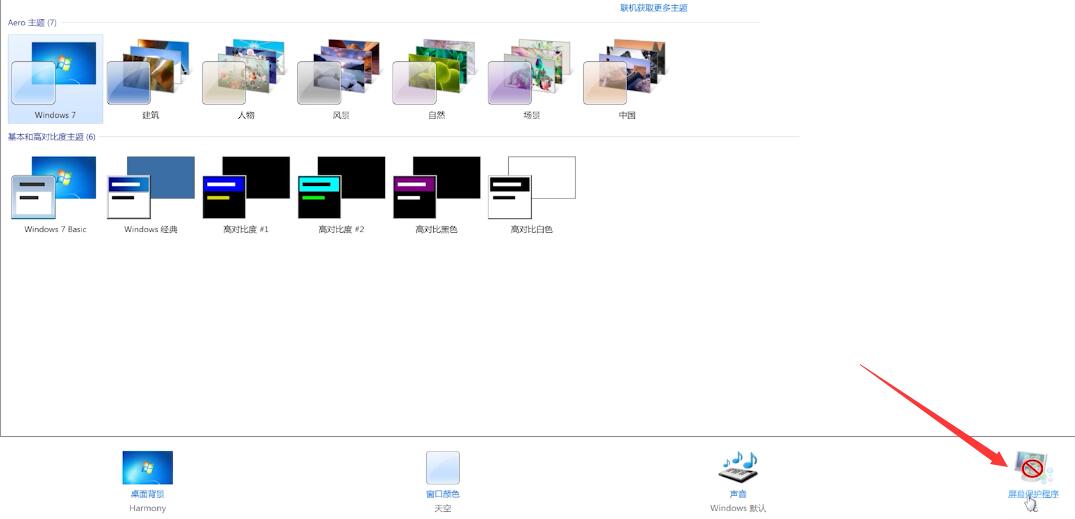
Task: Choose the 高对比度 #2 theme
Action: 341,190
